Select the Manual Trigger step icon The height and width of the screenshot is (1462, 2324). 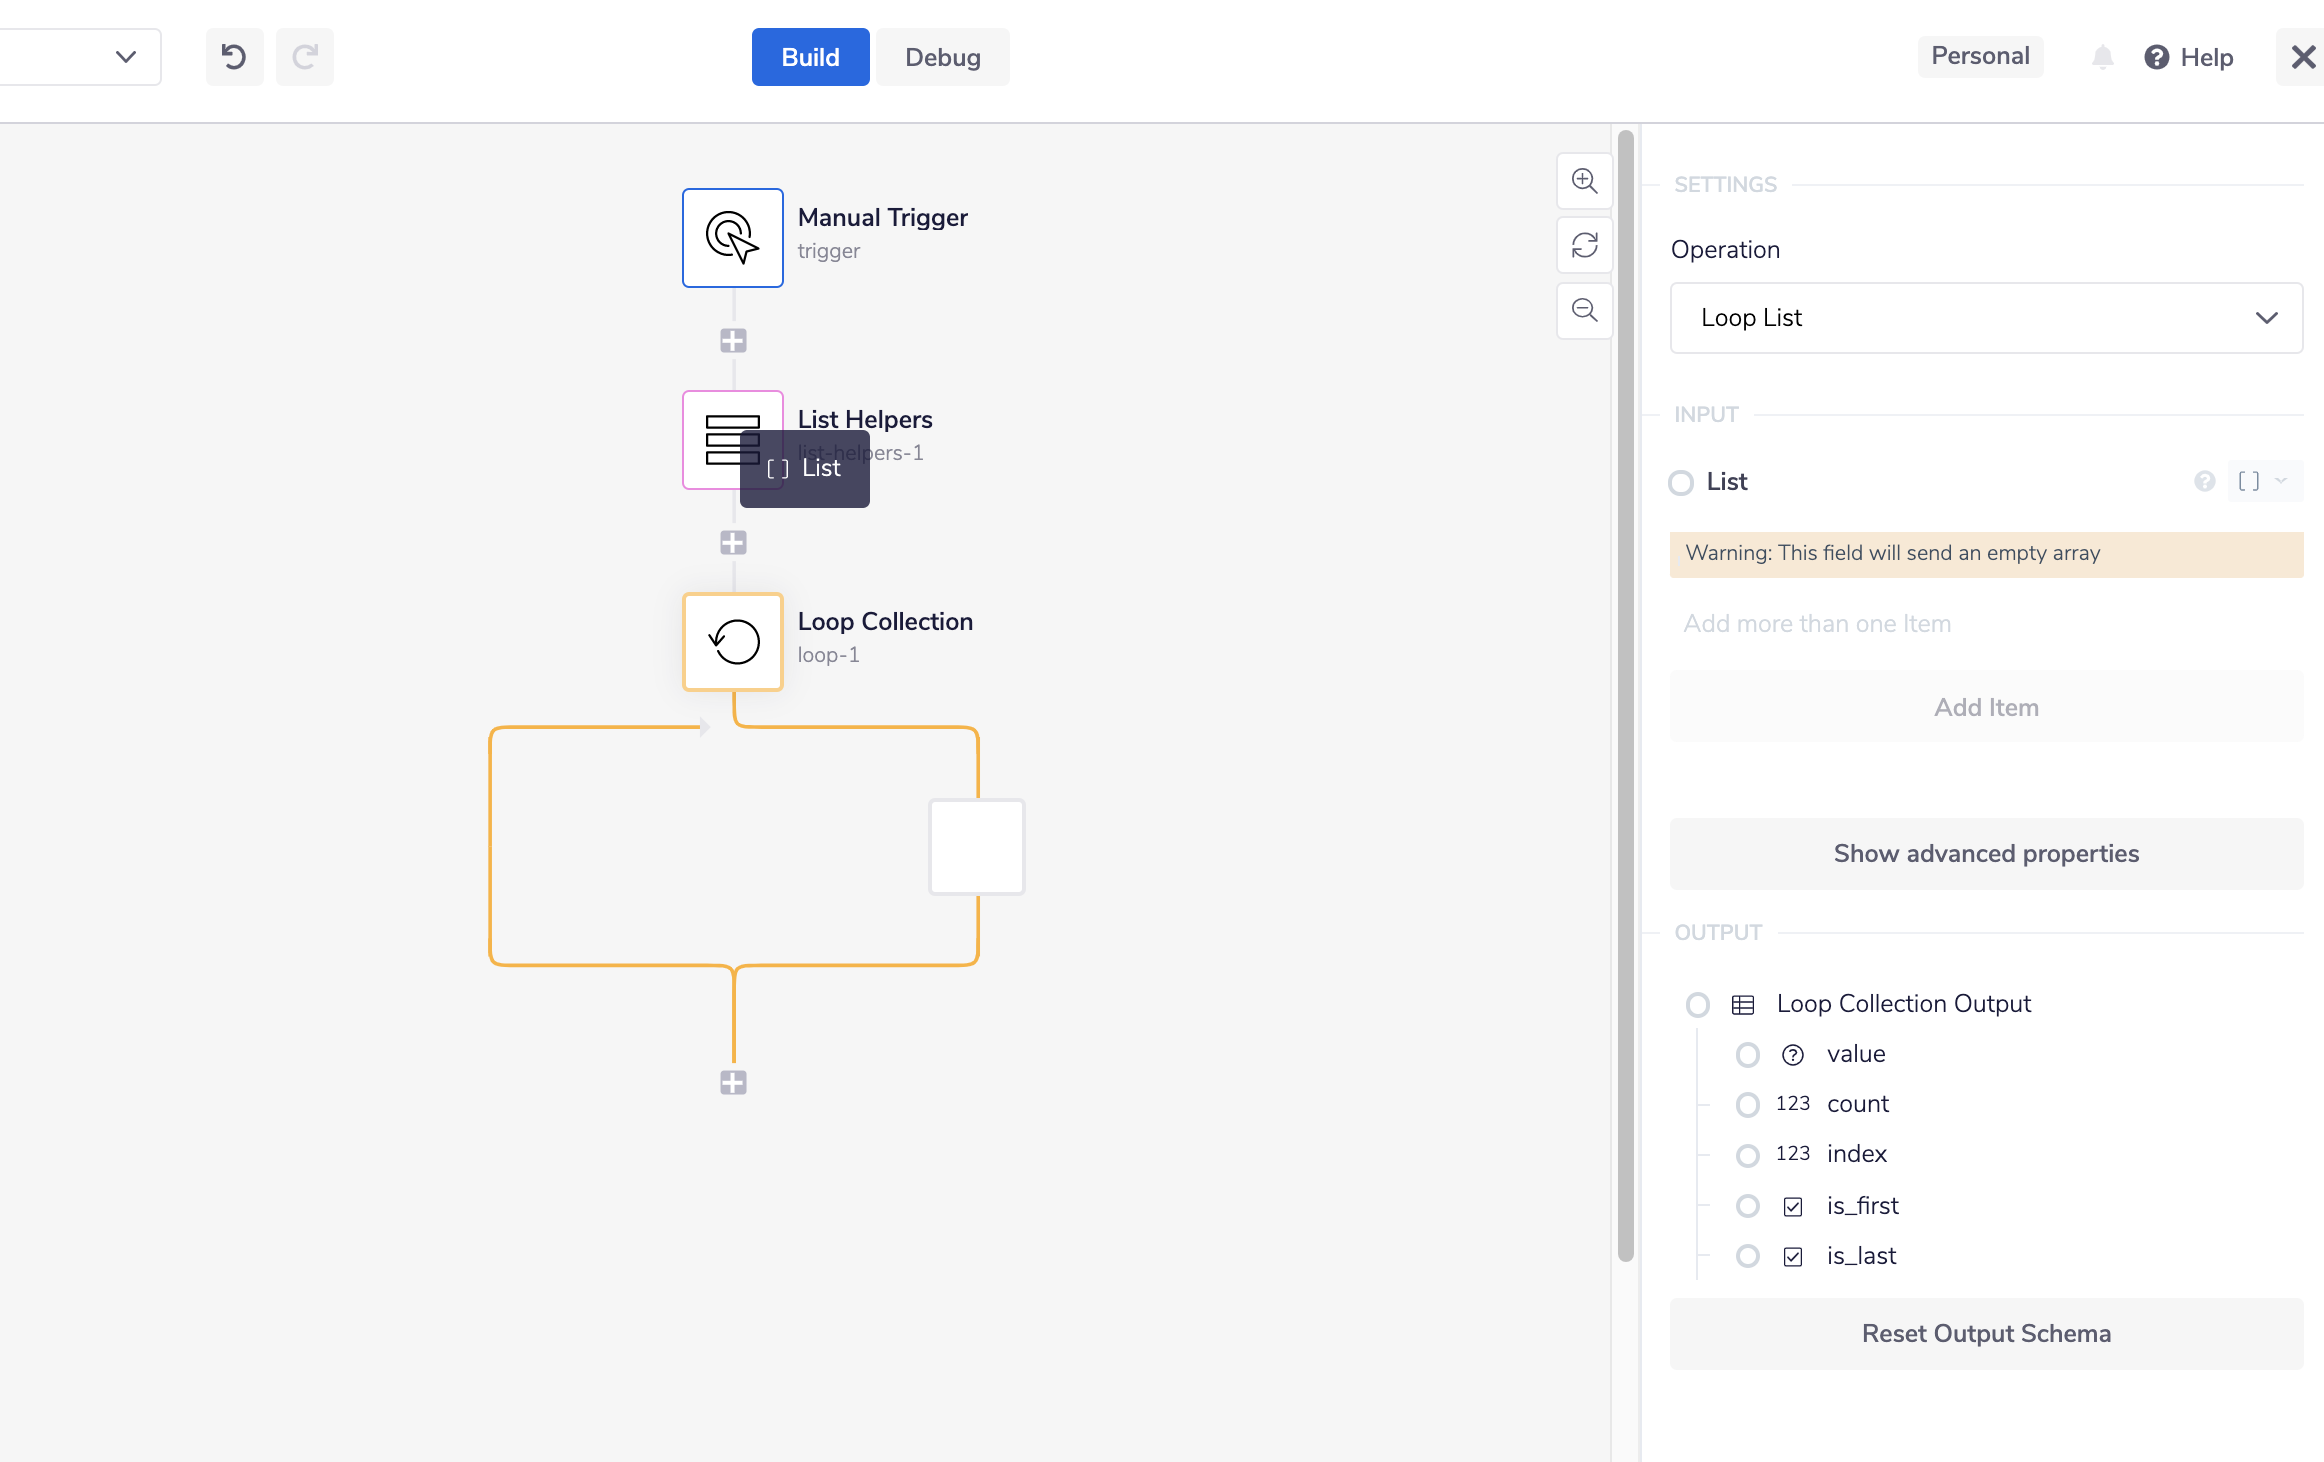coord(732,238)
